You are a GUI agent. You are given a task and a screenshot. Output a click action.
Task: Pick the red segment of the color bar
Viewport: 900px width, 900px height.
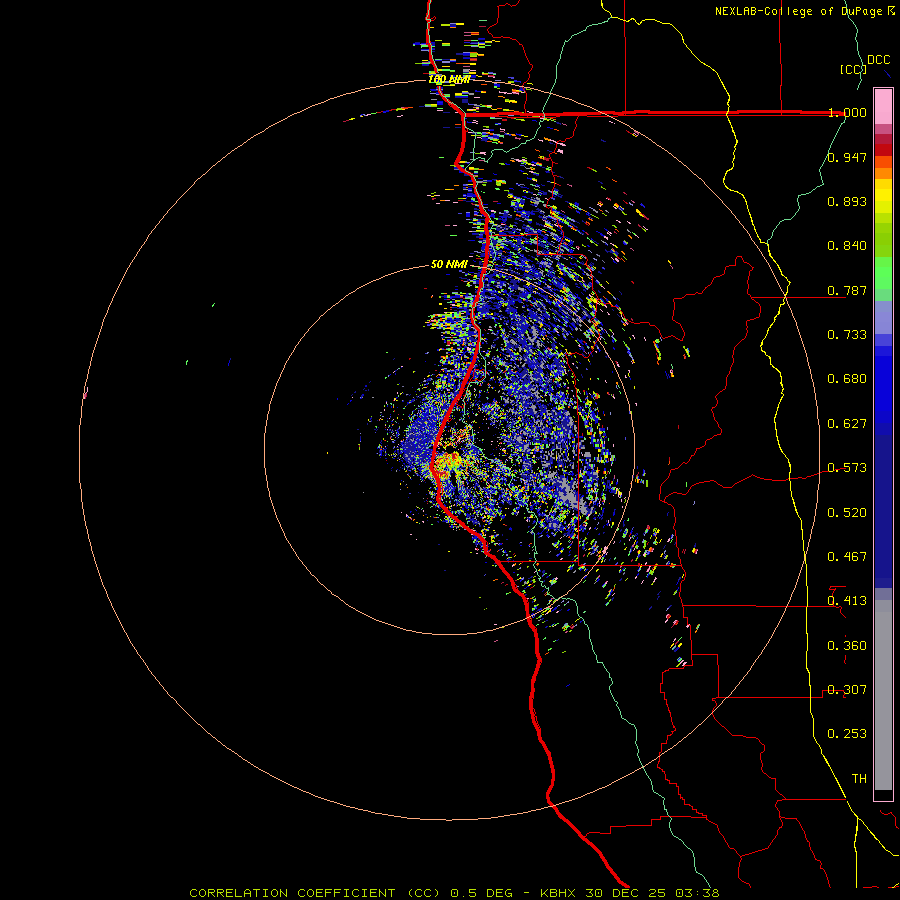[883, 149]
